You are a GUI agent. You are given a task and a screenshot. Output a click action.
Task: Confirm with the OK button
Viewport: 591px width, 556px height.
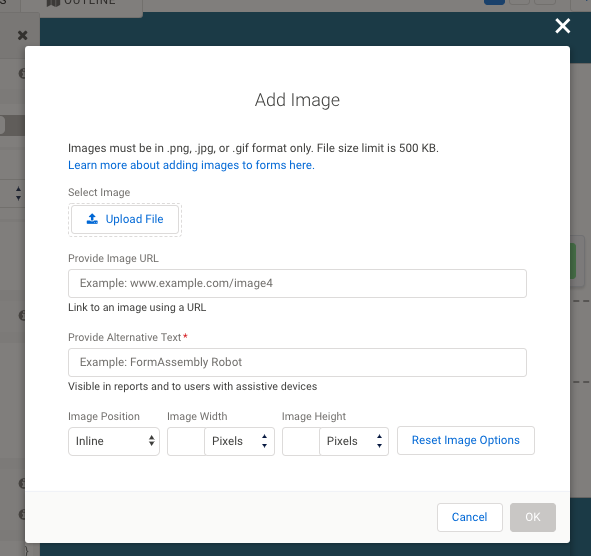(x=533, y=517)
